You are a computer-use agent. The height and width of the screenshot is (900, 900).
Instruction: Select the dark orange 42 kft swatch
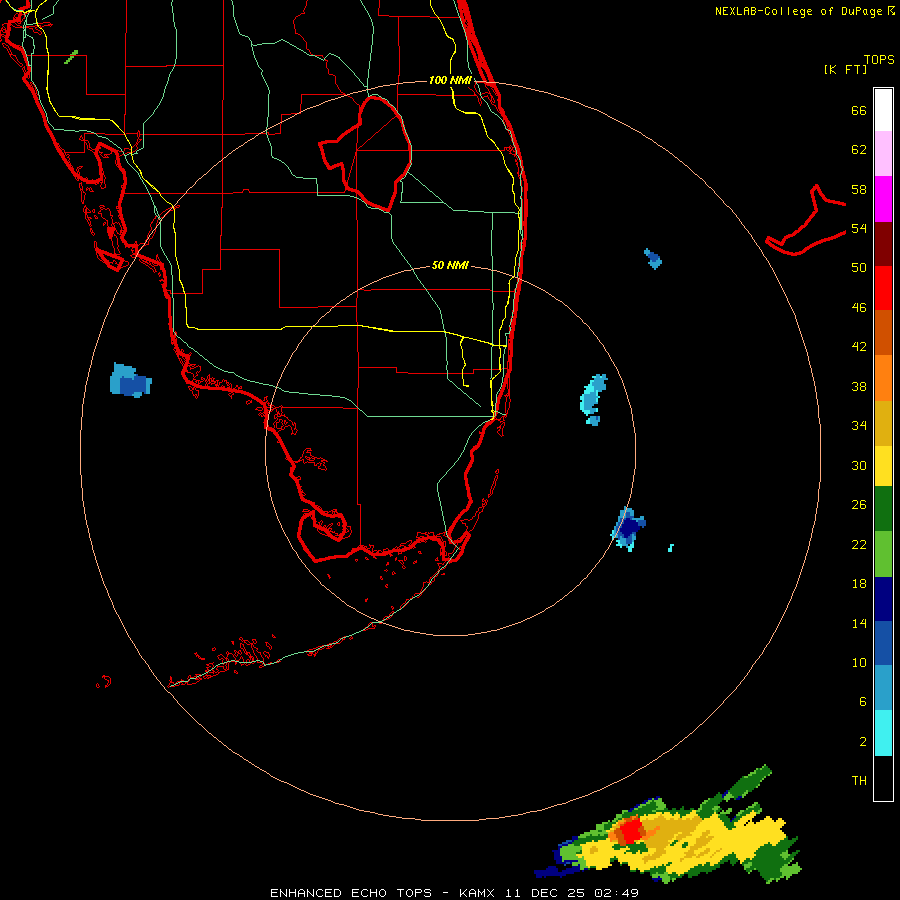coord(883,332)
